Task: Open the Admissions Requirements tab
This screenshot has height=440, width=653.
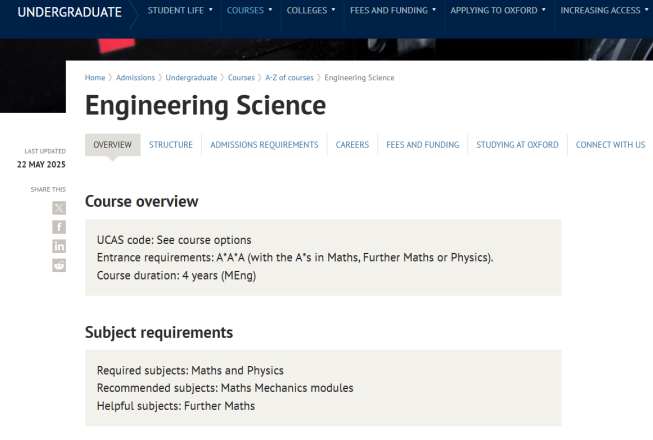Action: (x=264, y=145)
